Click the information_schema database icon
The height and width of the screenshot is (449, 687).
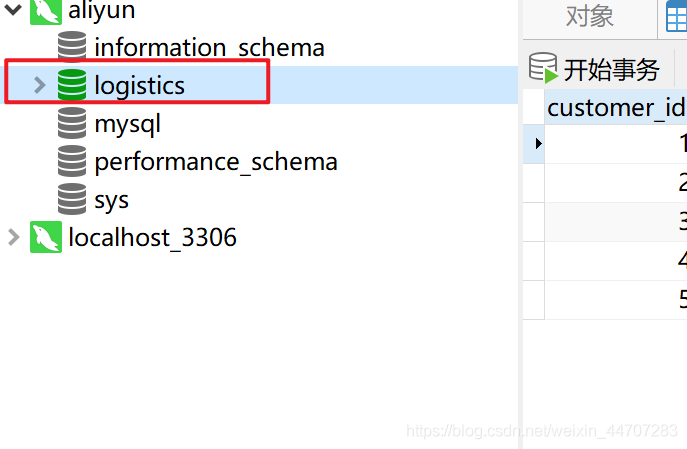click(x=72, y=47)
